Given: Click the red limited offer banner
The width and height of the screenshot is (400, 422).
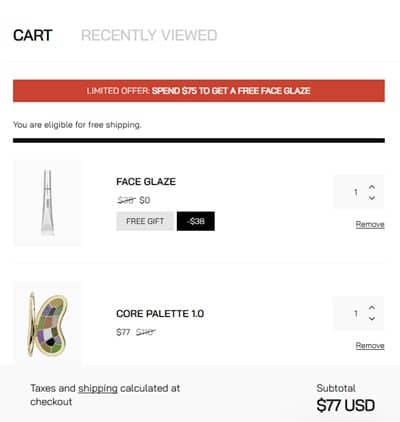Looking at the screenshot, I should click(x=199, y=91).
